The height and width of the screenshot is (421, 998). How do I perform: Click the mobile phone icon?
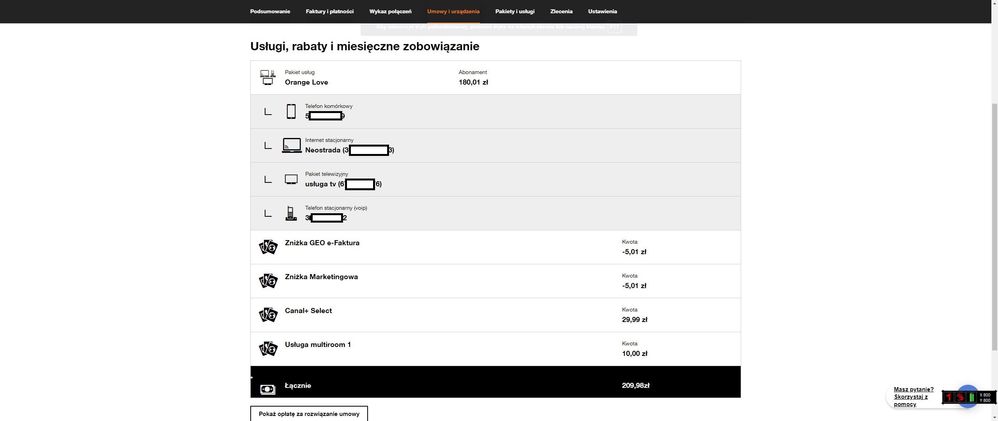291,111
